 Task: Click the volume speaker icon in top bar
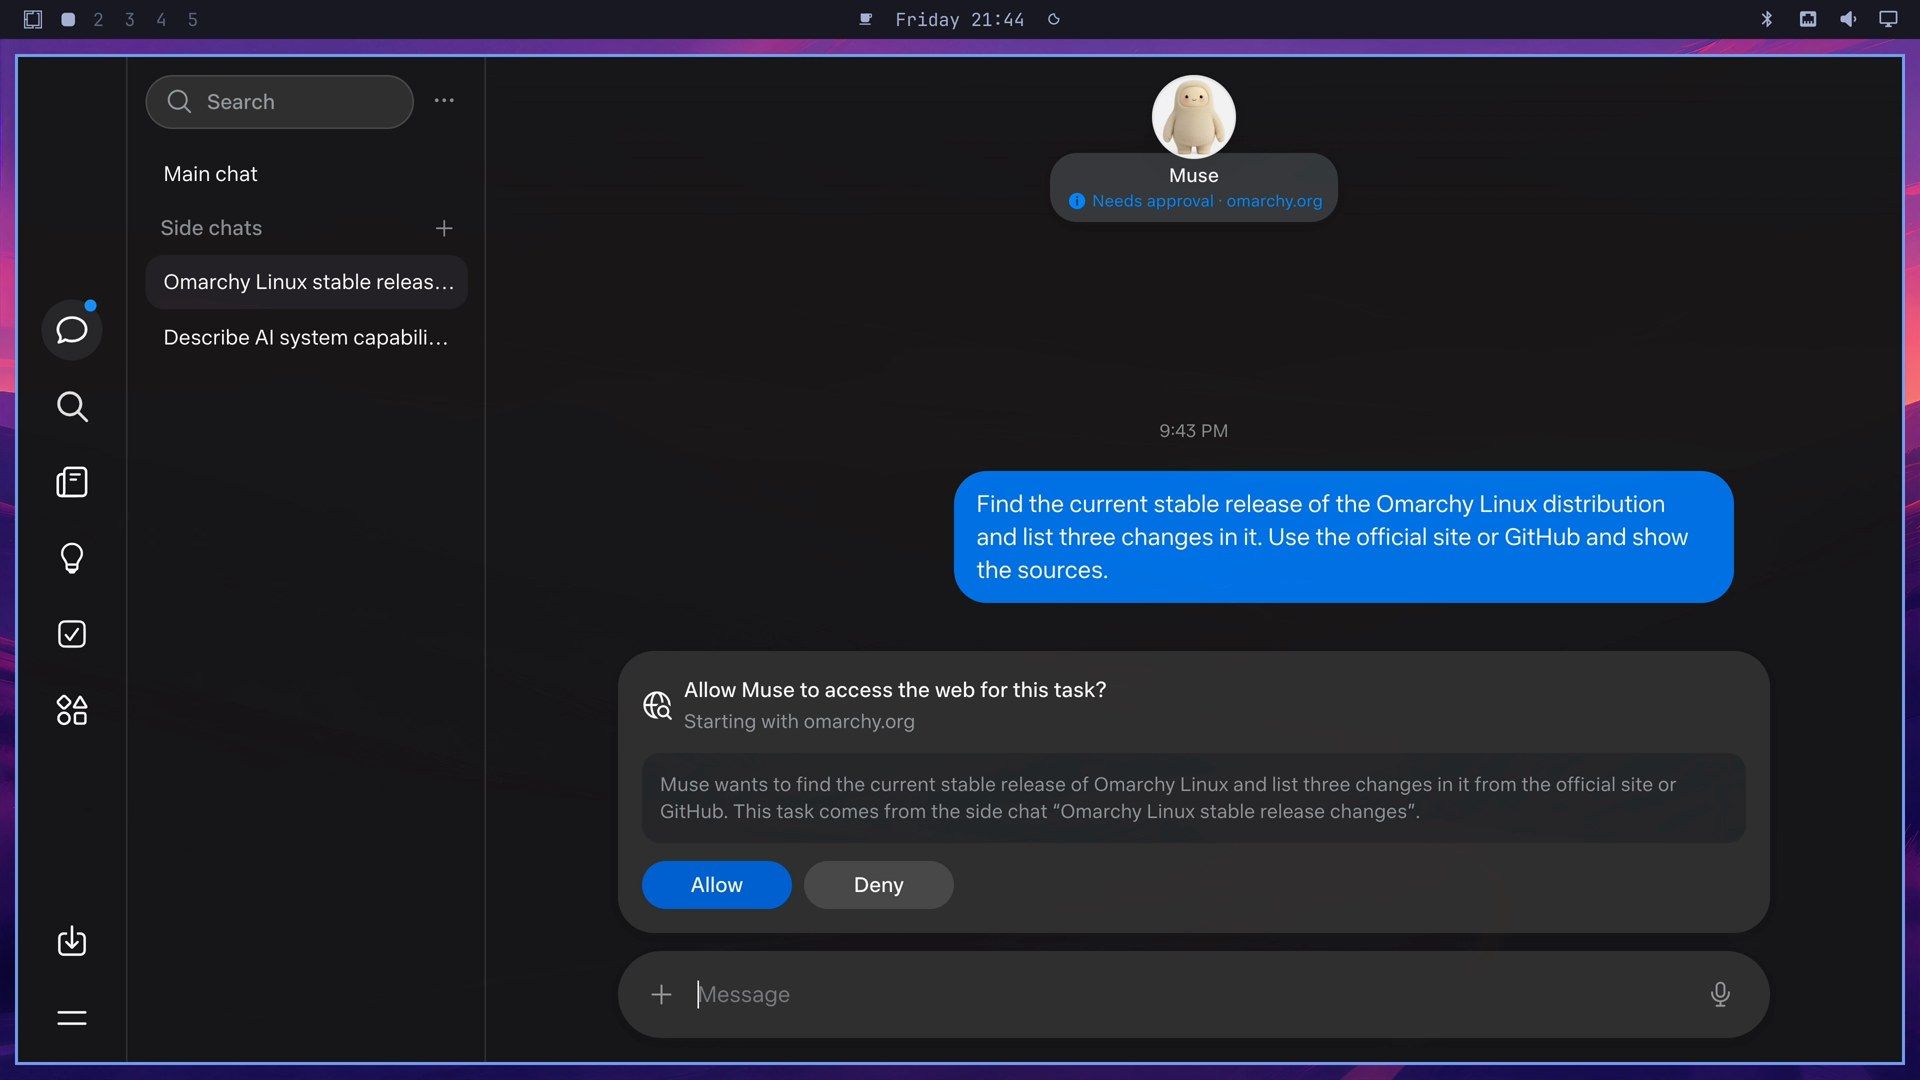(1848, 19)
